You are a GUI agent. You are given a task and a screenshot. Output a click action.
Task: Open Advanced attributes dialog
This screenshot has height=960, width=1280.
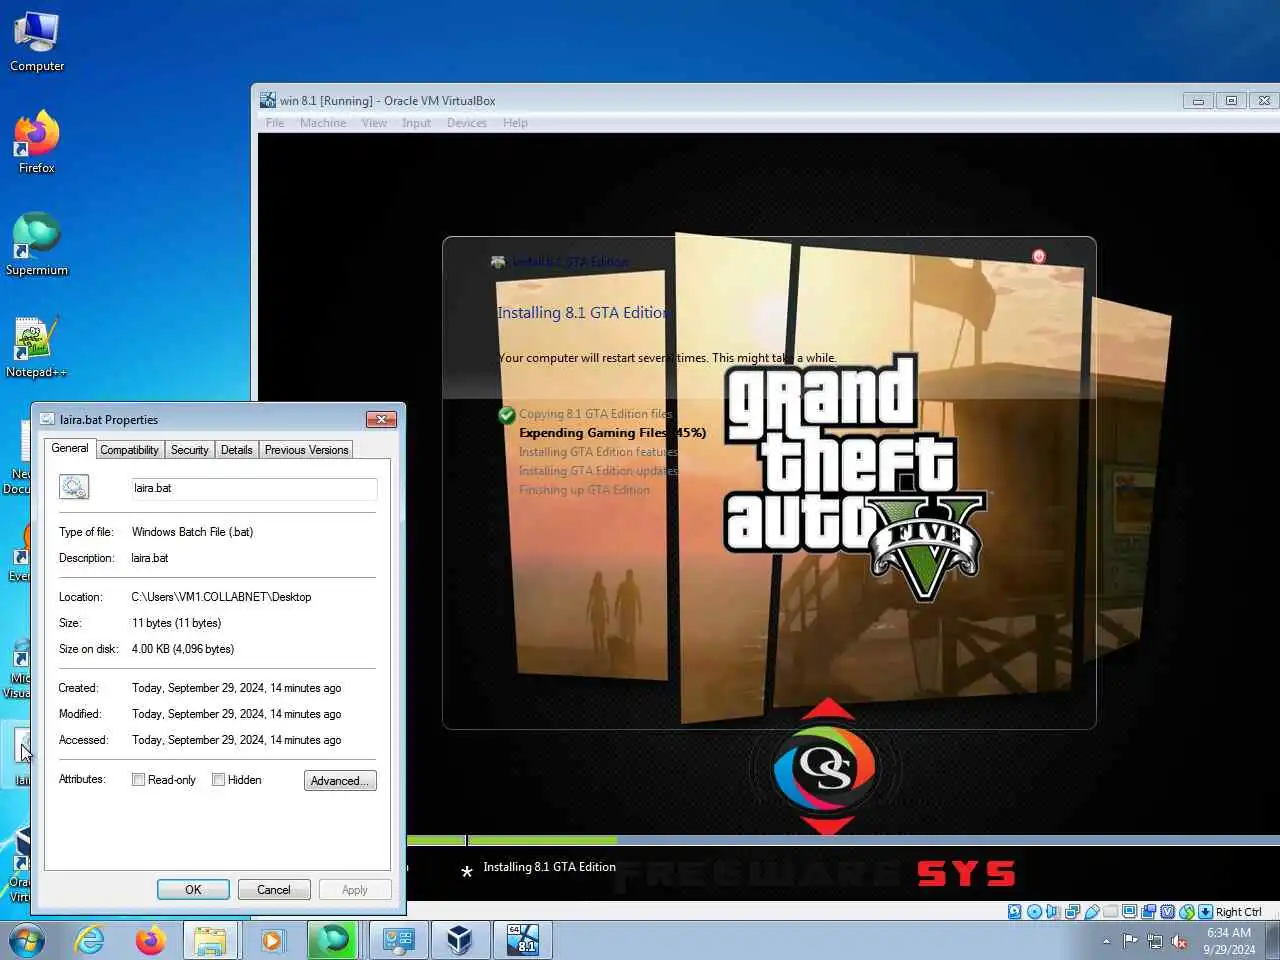coord(340,781)
